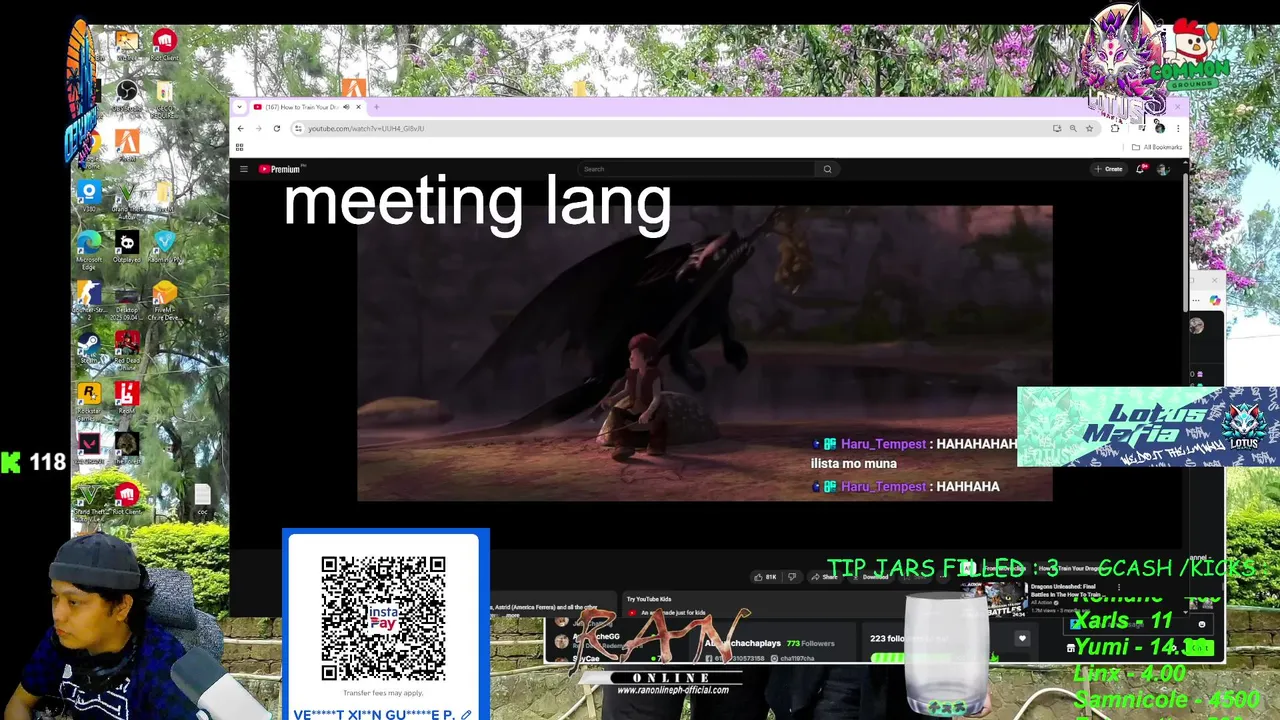Like the video with thumbs up

(x=766, y=577)
